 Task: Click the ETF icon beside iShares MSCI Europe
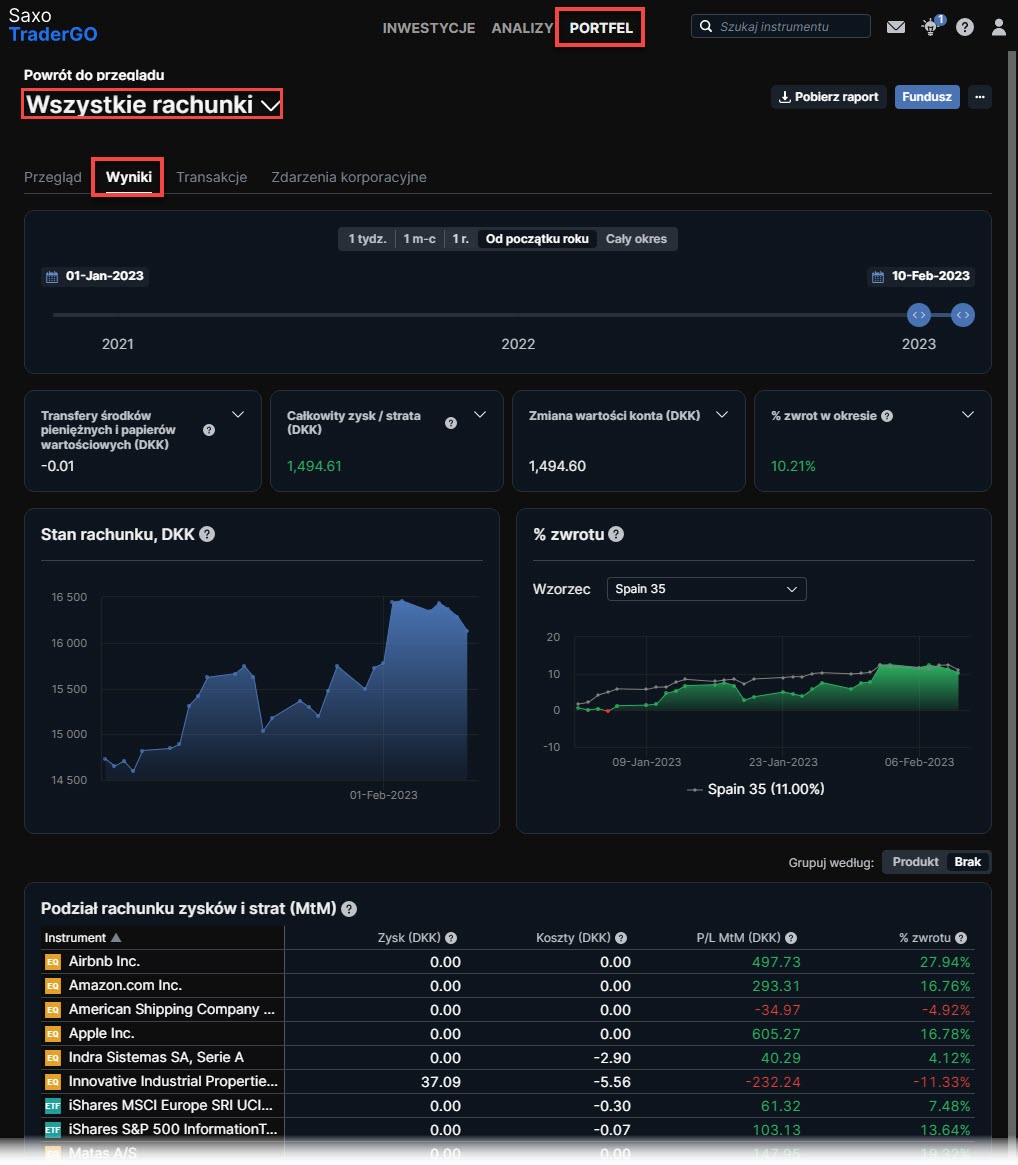coord(53,1106)
